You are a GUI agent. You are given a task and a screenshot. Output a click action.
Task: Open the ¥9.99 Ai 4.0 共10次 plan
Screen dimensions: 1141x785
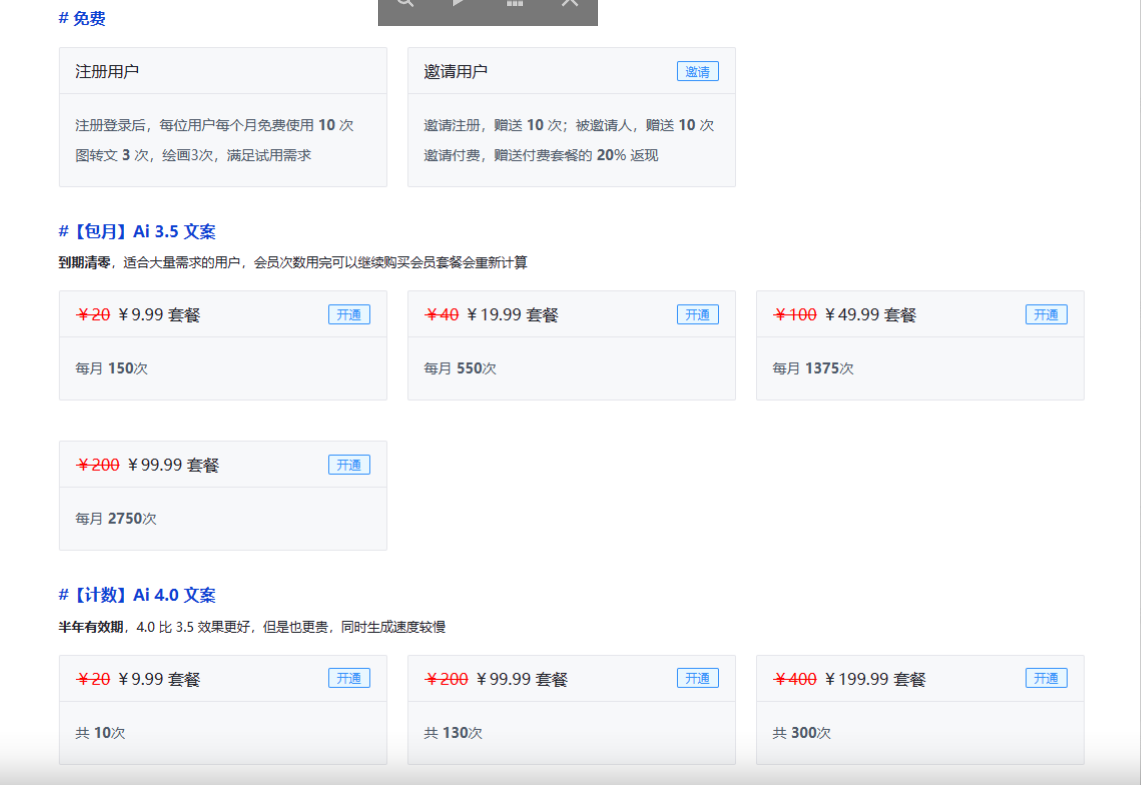349,677
